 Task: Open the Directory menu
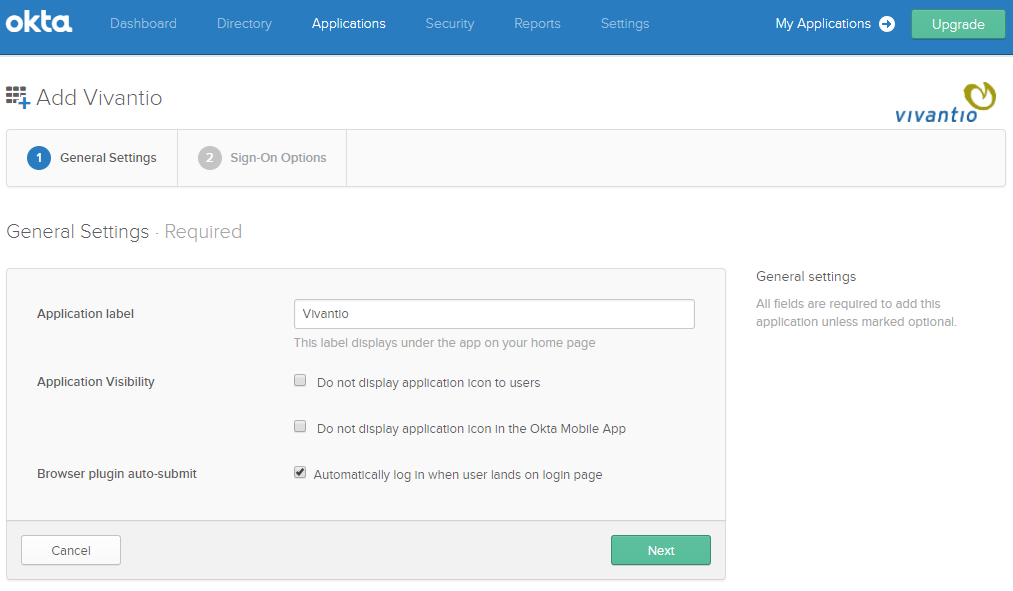(244, 24)
